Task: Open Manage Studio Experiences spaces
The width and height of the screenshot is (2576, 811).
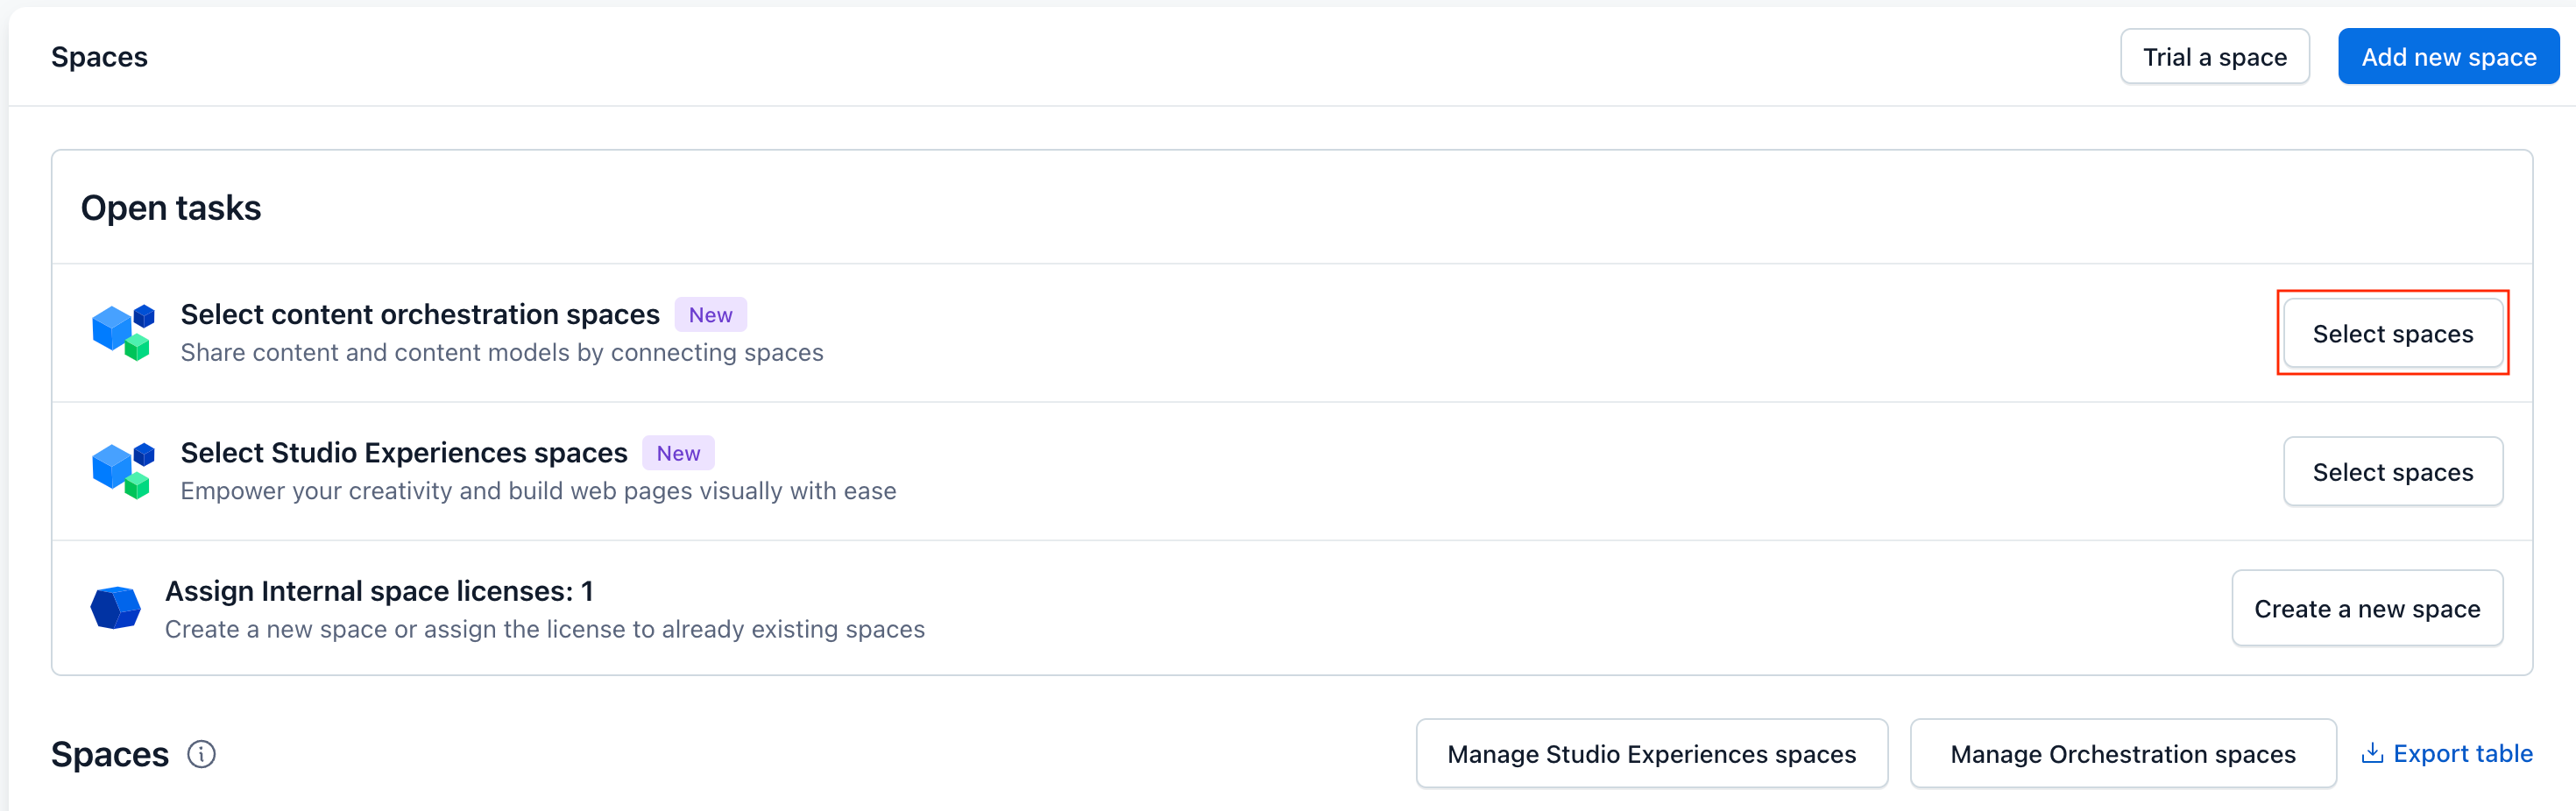Action: pos(1651,754)
